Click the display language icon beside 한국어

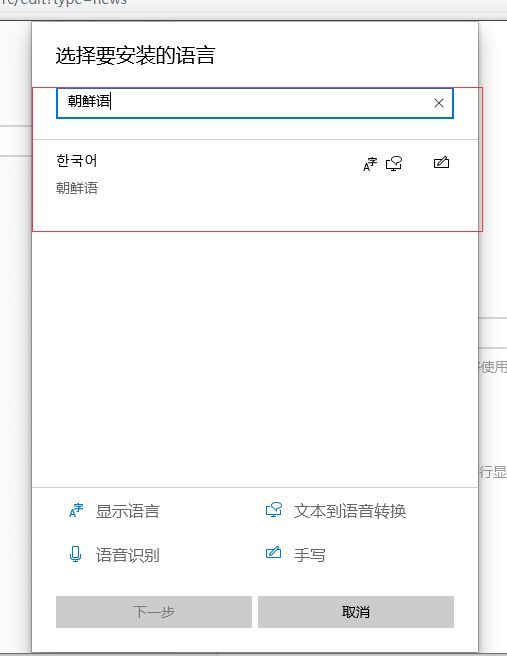pyautogui.click(x=370, y=164)
